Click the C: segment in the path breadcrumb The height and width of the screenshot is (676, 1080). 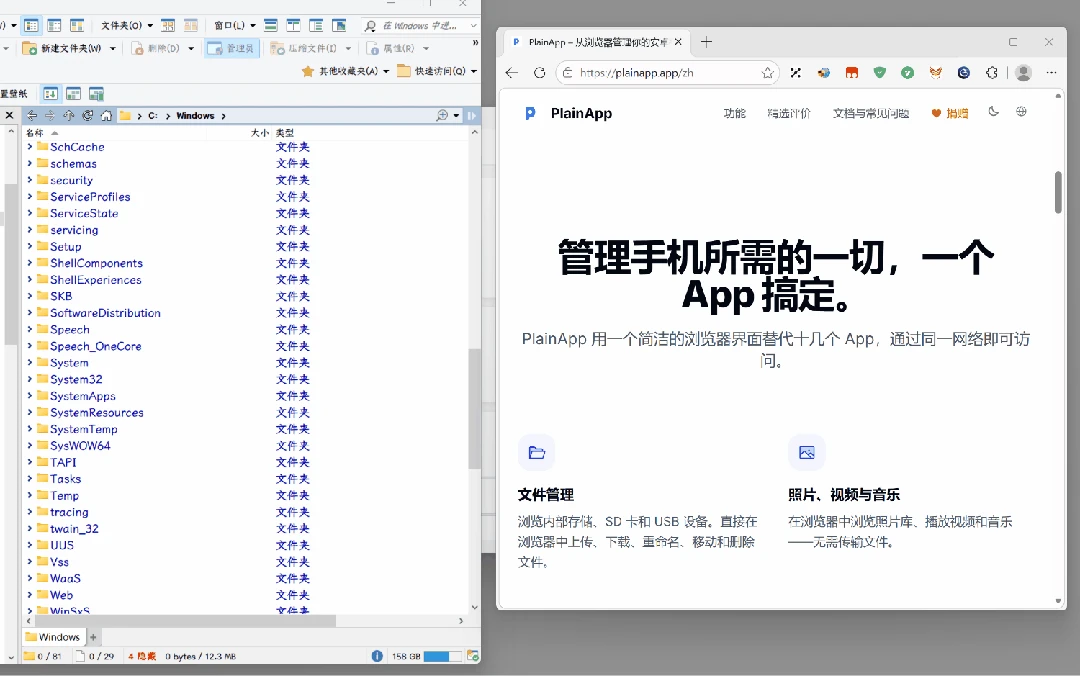(x=152, y=116)
